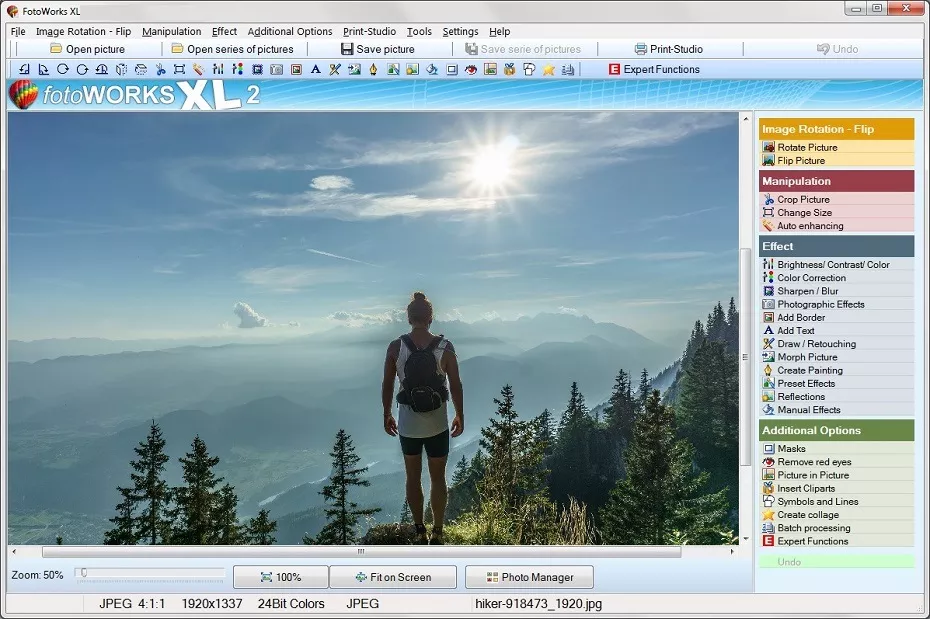Open Brightness/ Contrast/ Color in the side panel
Screen dimensions: 930x619
833,265
